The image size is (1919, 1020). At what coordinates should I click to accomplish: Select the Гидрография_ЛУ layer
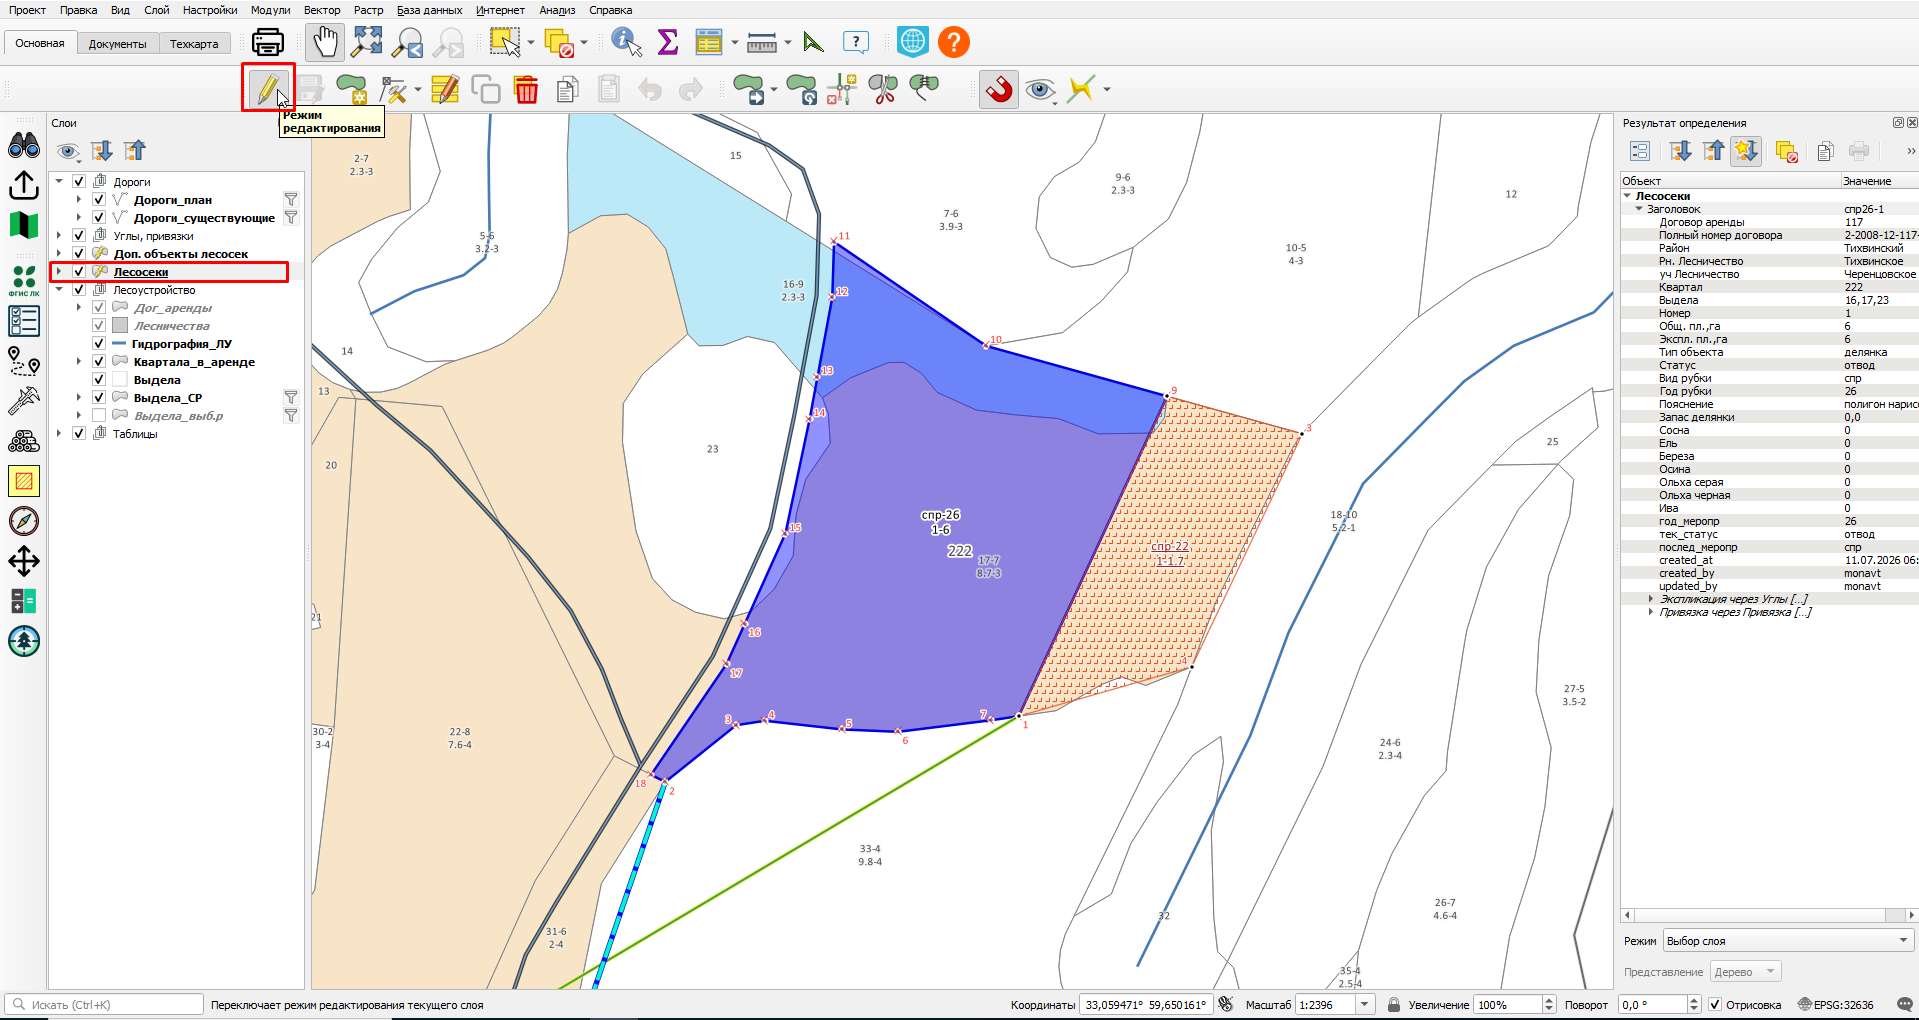(x=182, y=344)
